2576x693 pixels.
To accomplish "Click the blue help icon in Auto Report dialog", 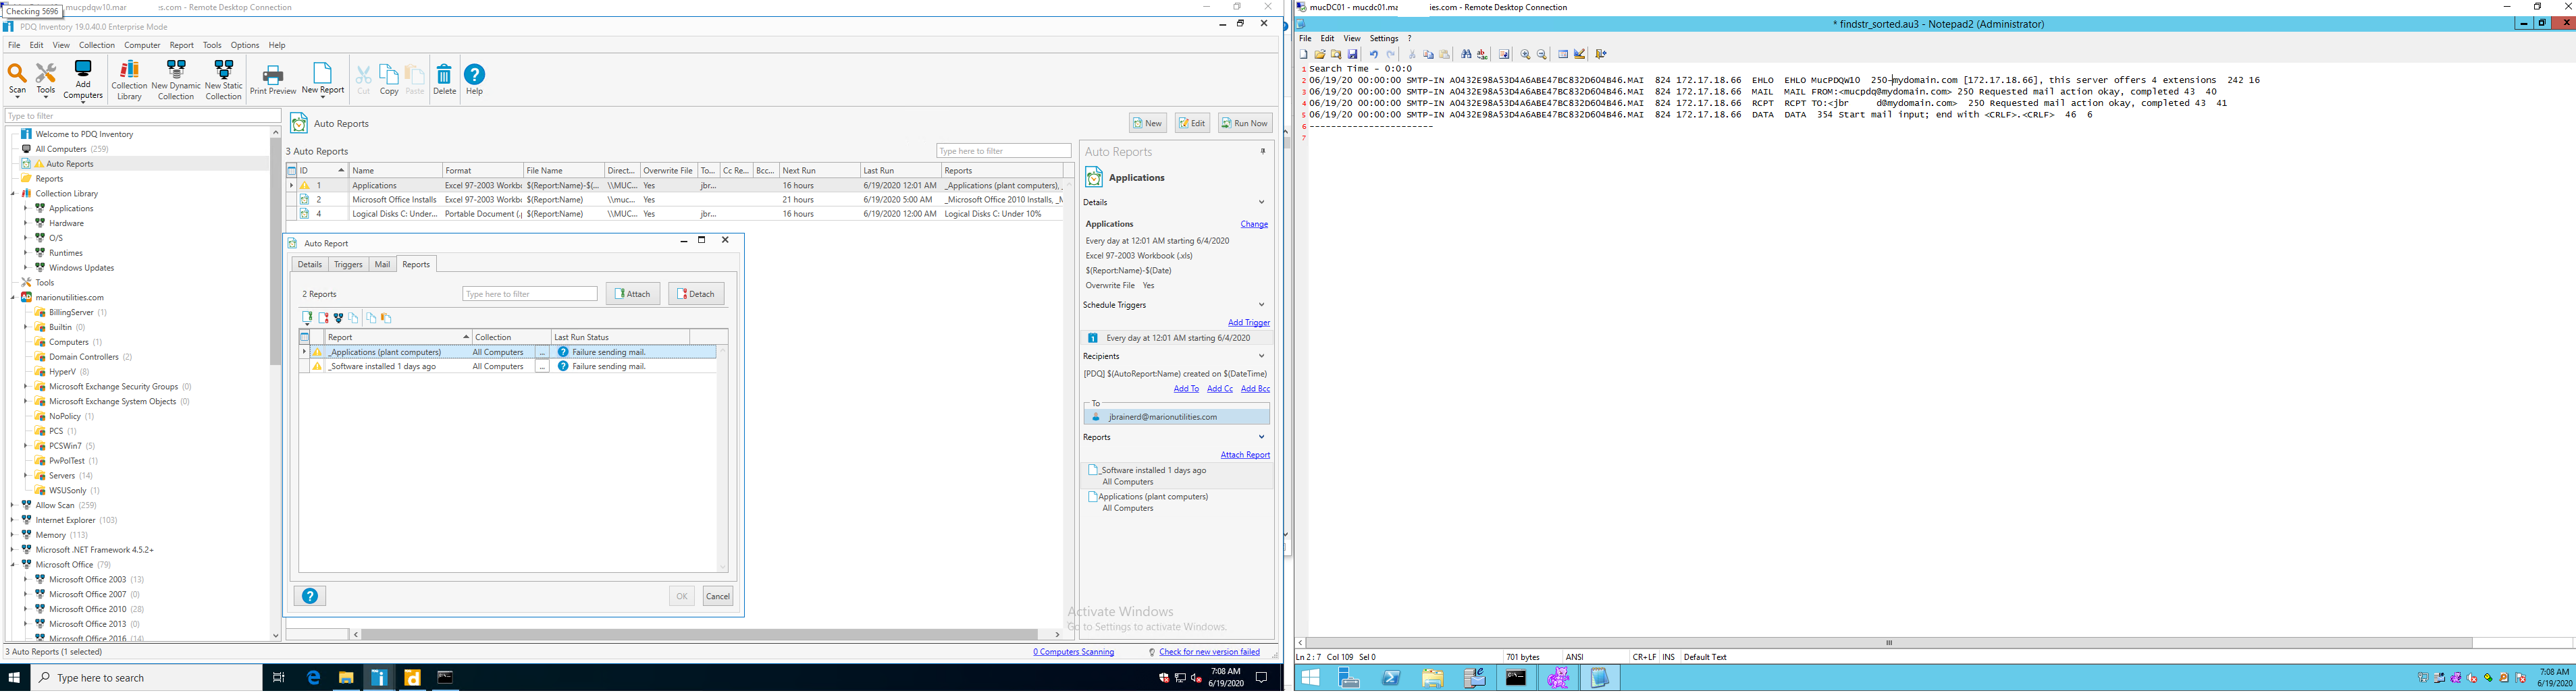I will click(310, 596).
